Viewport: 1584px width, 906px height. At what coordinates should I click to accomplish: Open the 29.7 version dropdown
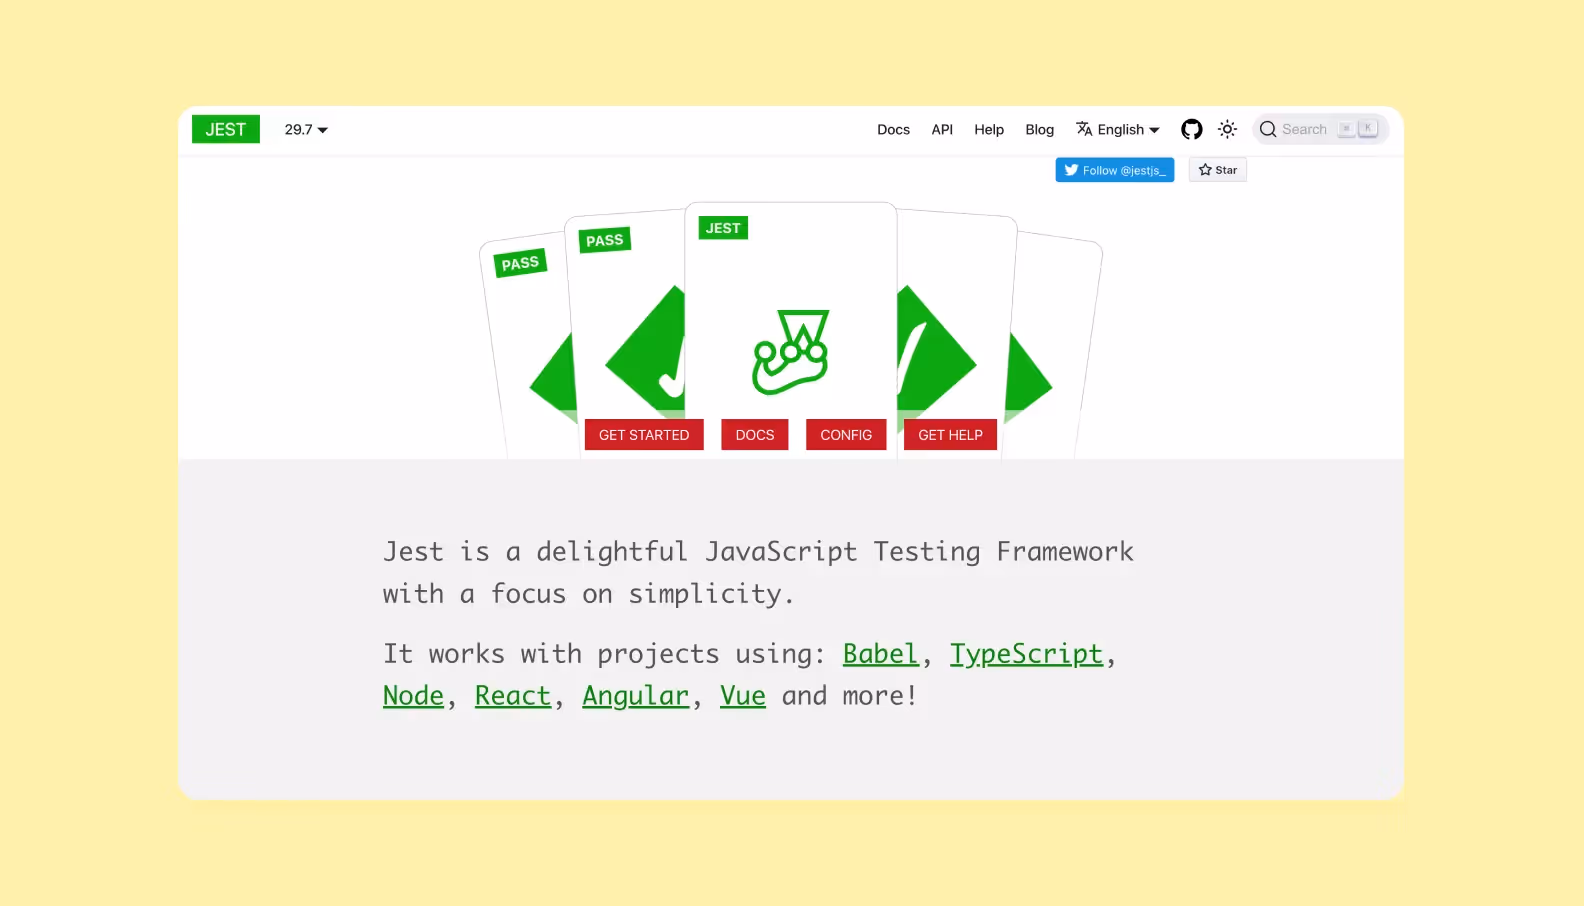coord(306,130)
